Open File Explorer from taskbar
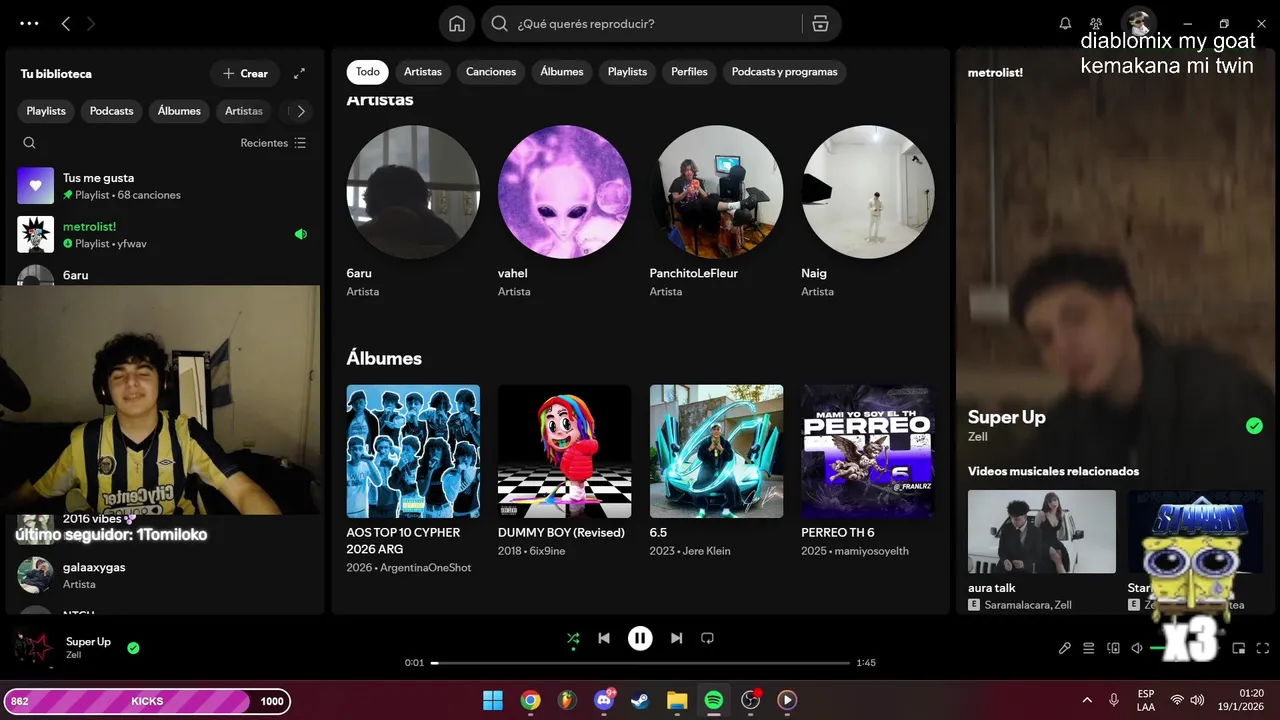Screen dimensions: 1280x720 pos(677,700)
